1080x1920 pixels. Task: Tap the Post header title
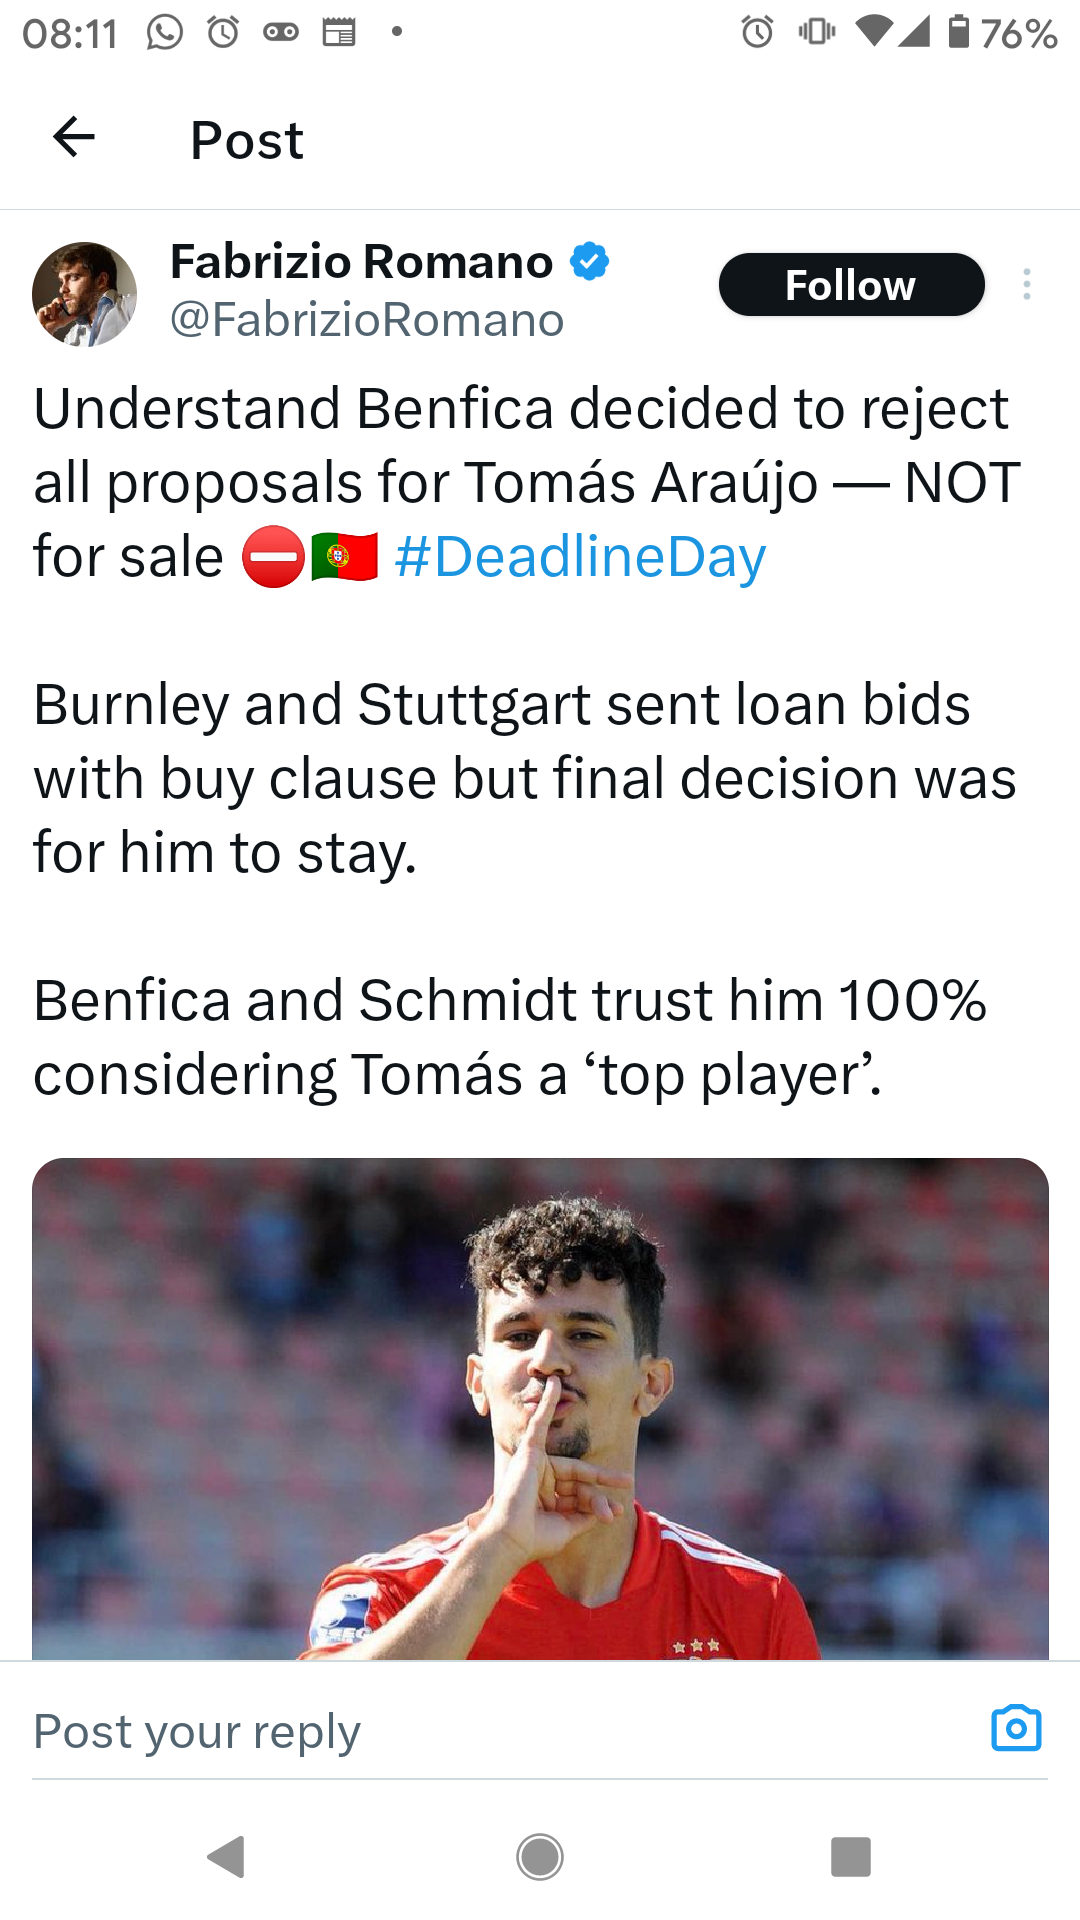[246, 140]
